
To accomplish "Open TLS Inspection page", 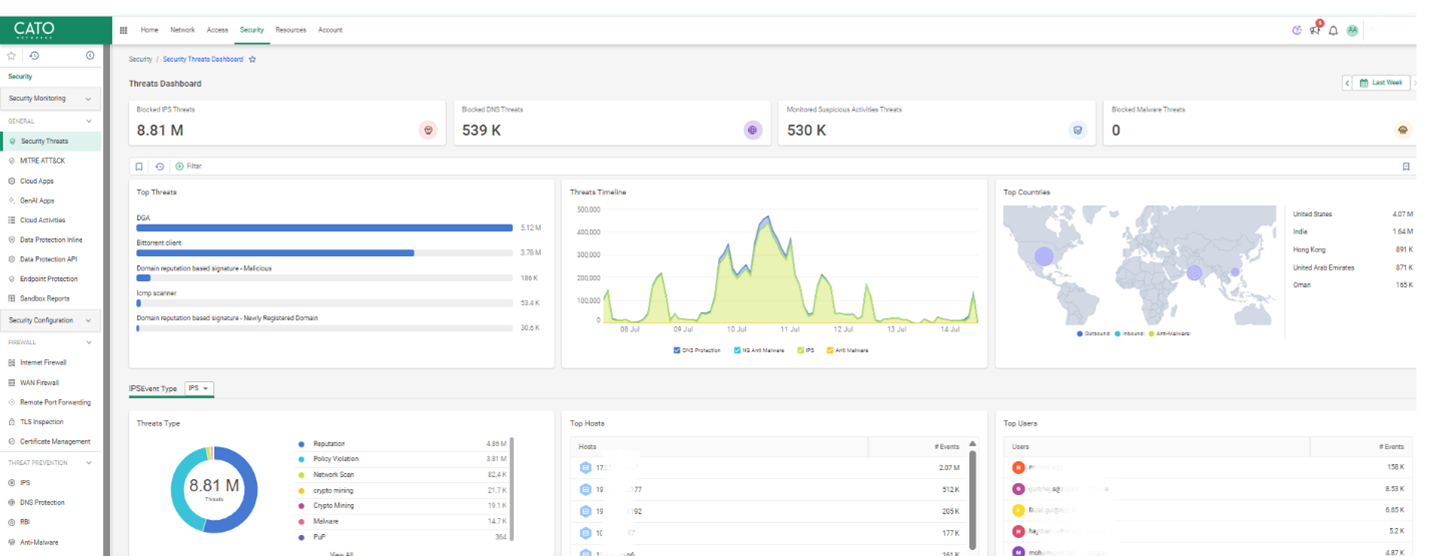I will (40, 422).
